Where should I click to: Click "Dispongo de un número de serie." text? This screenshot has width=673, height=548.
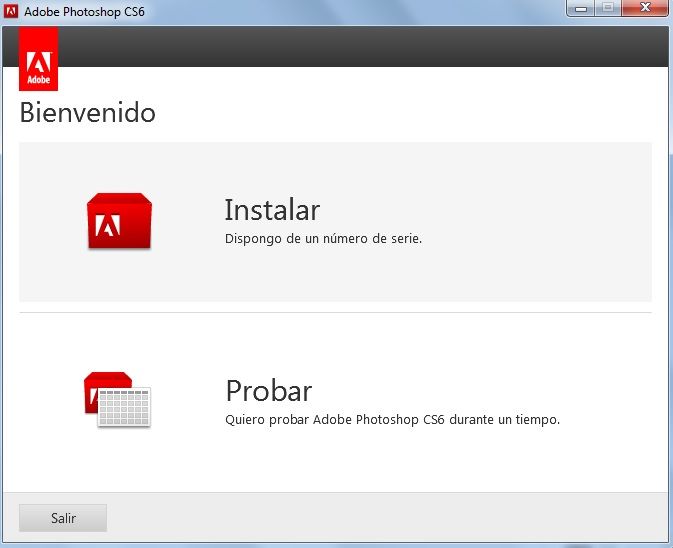[324, 239]
